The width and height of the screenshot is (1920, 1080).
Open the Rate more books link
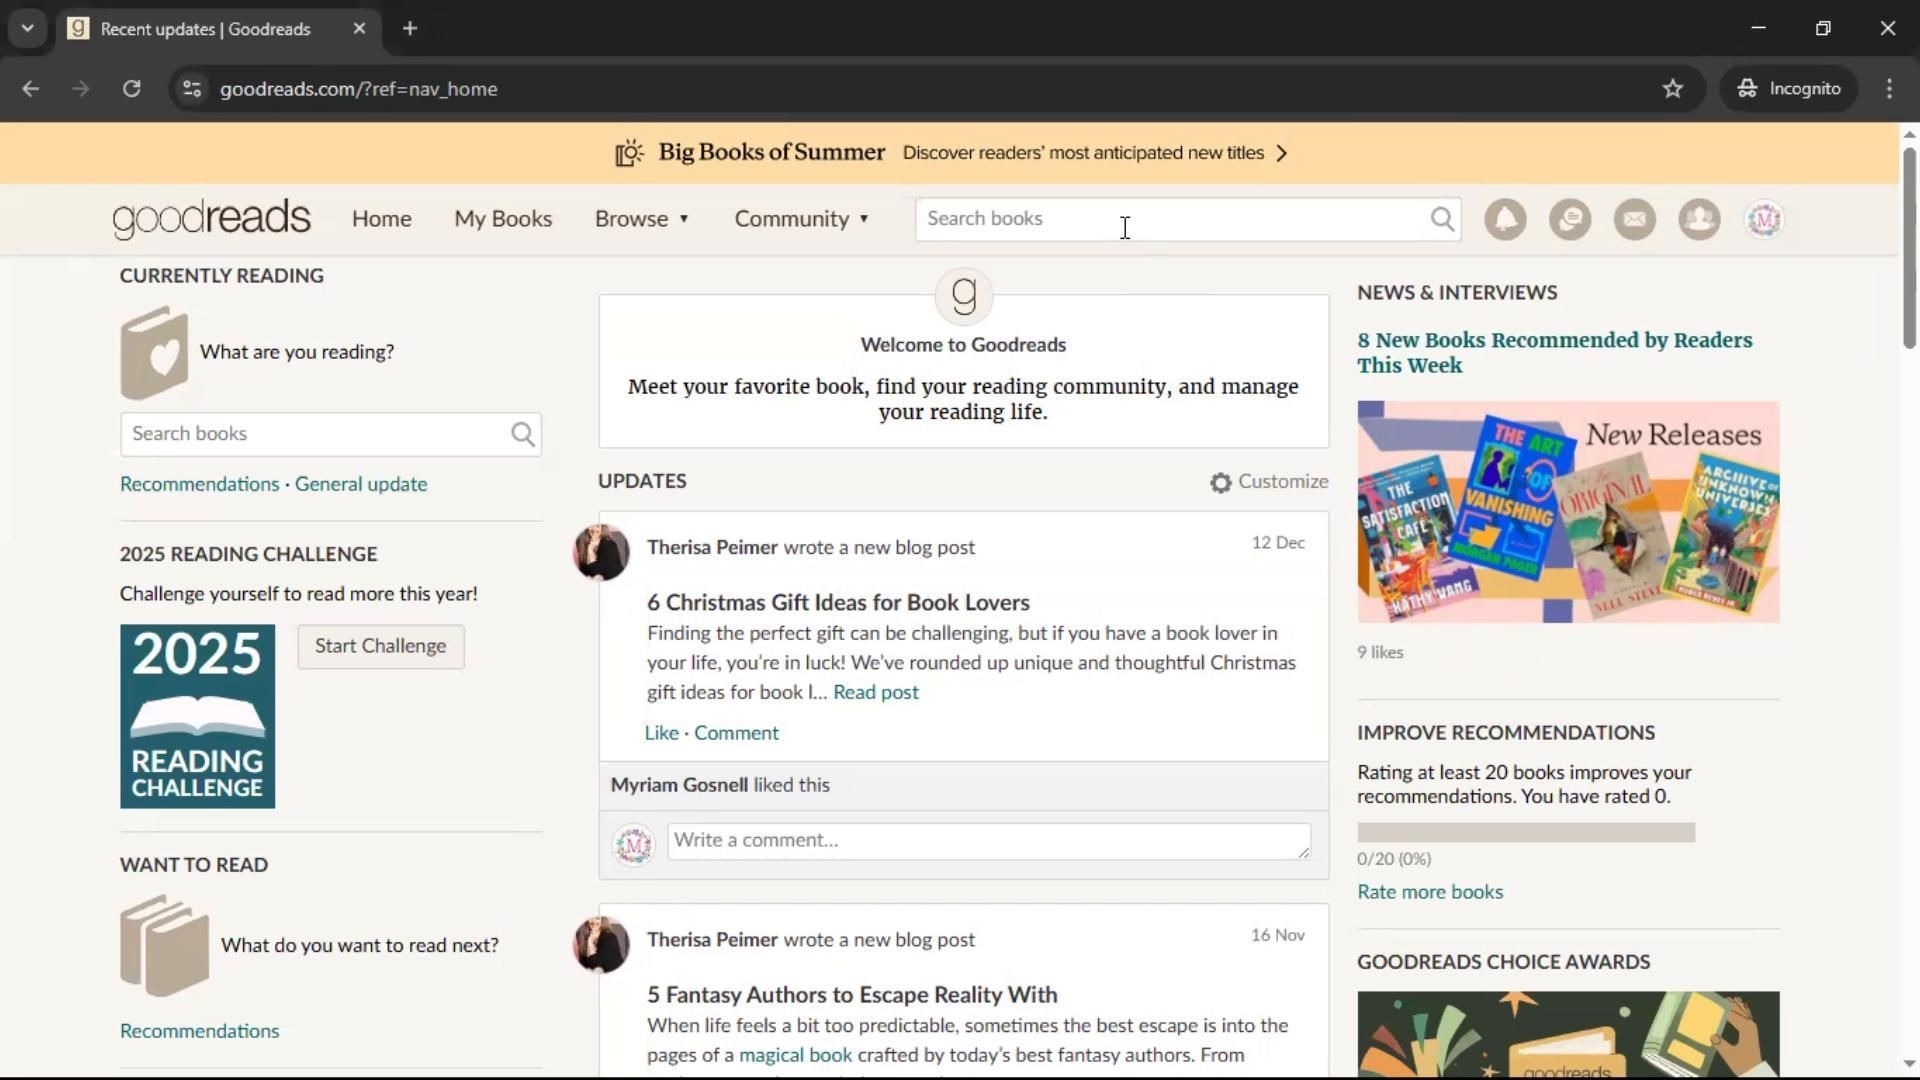[1429, 892]
